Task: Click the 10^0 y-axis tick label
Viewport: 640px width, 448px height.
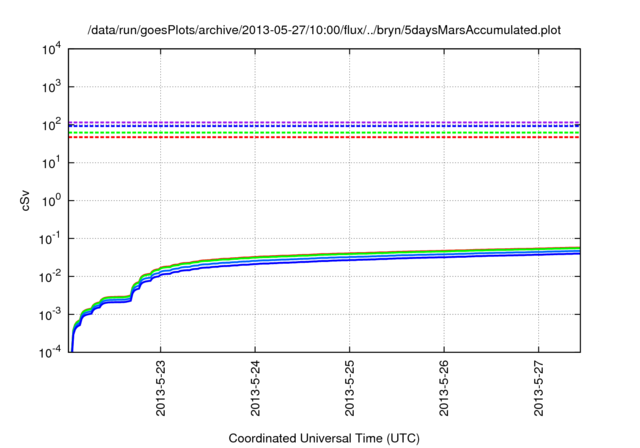Action: click(x=51, y=200)
